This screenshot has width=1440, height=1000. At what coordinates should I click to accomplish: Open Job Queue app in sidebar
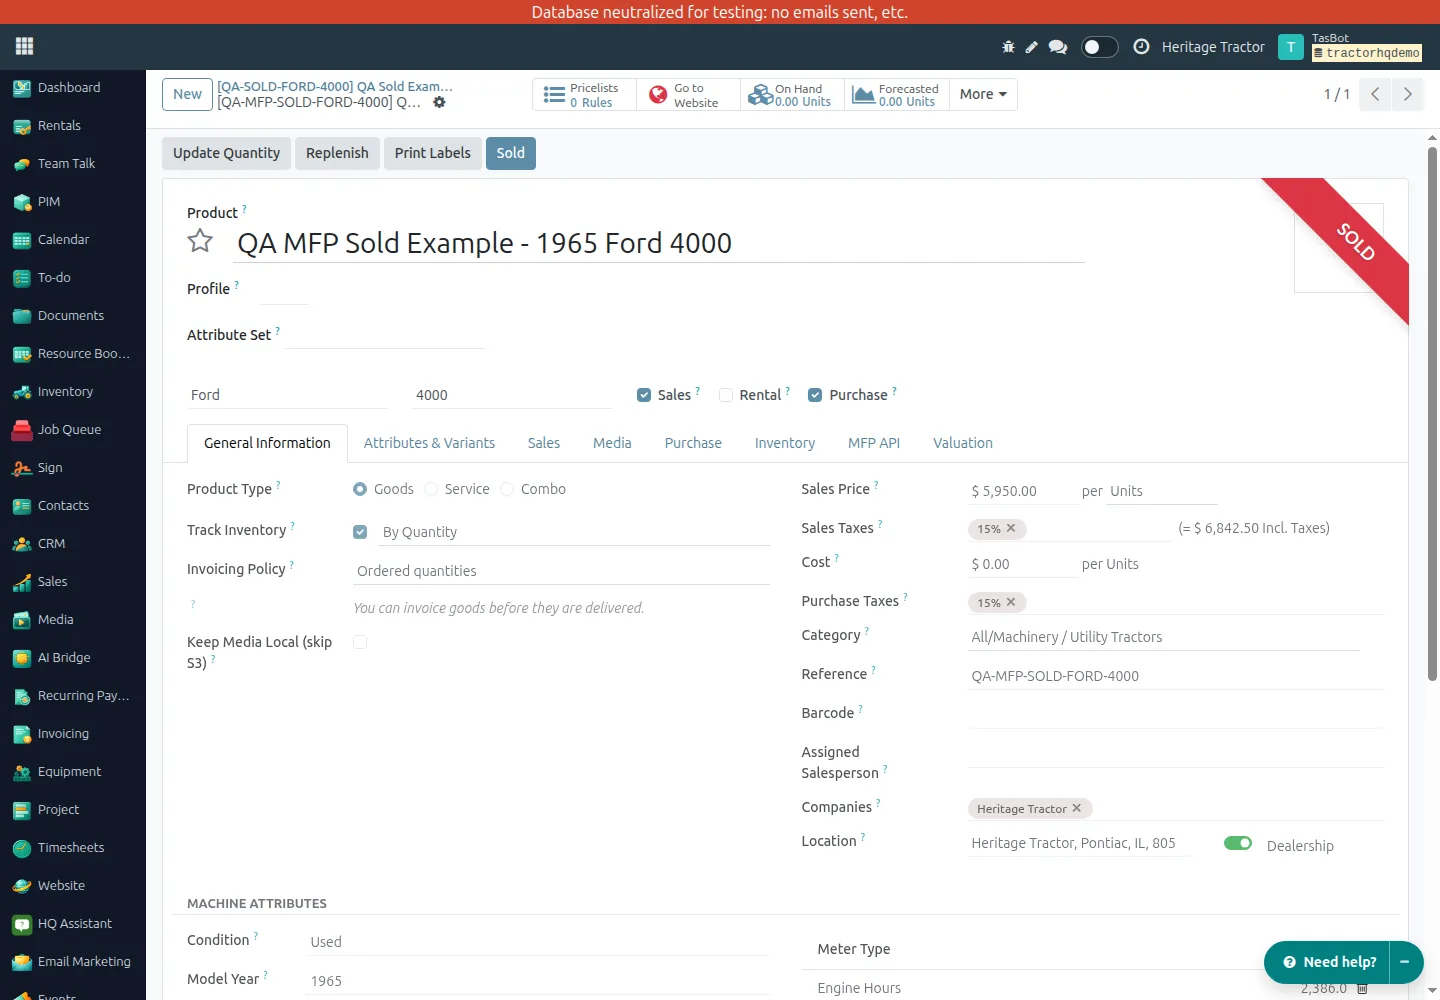(x=72, y=430)
